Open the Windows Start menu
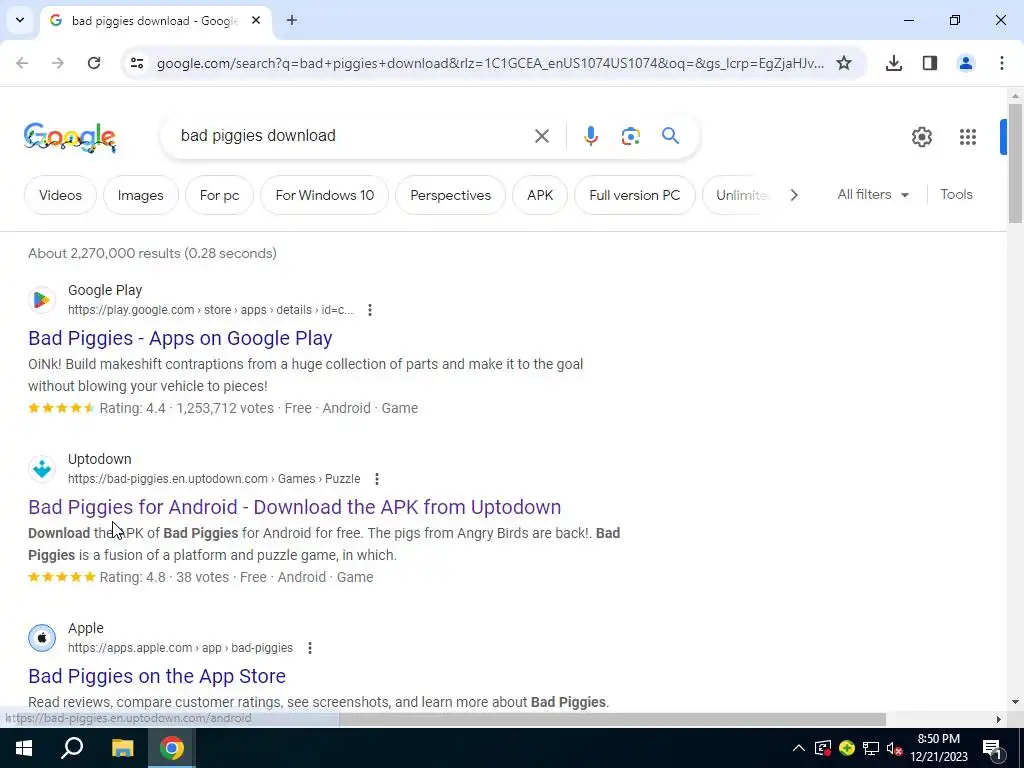Screen dimensions: 1024x768 [24, 748]
